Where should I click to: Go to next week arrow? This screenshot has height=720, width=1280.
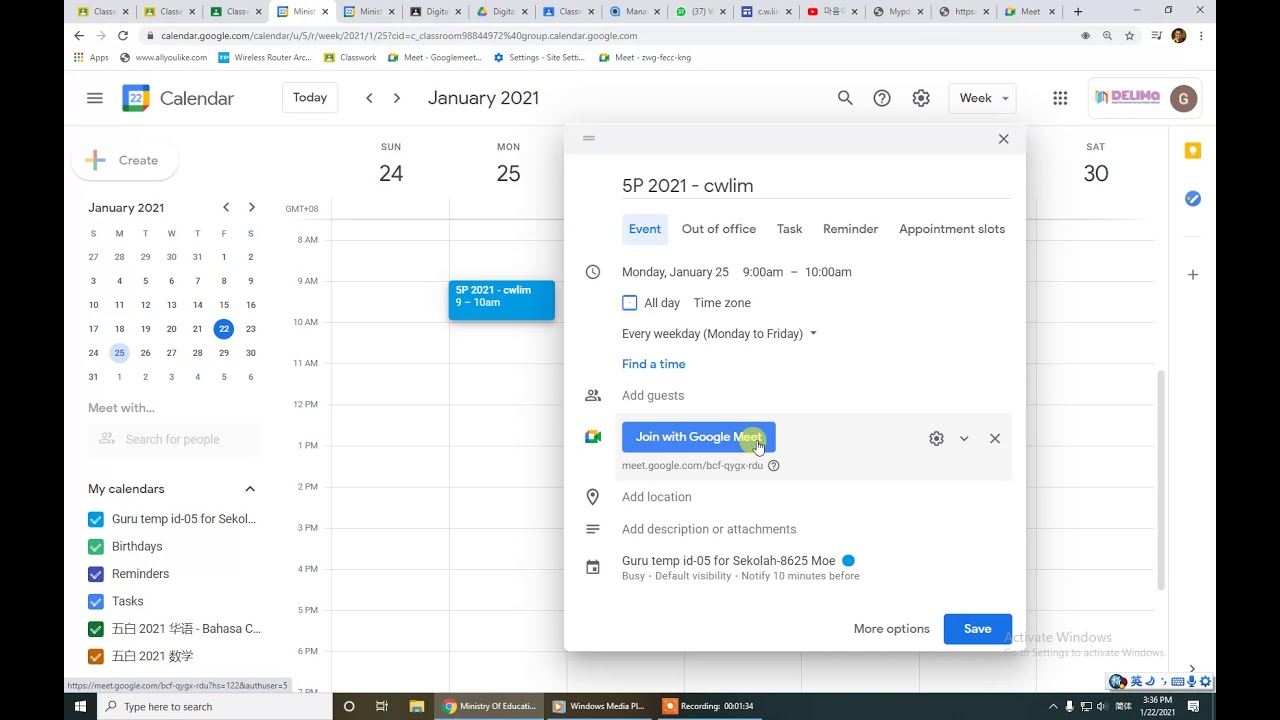(397, 98)
